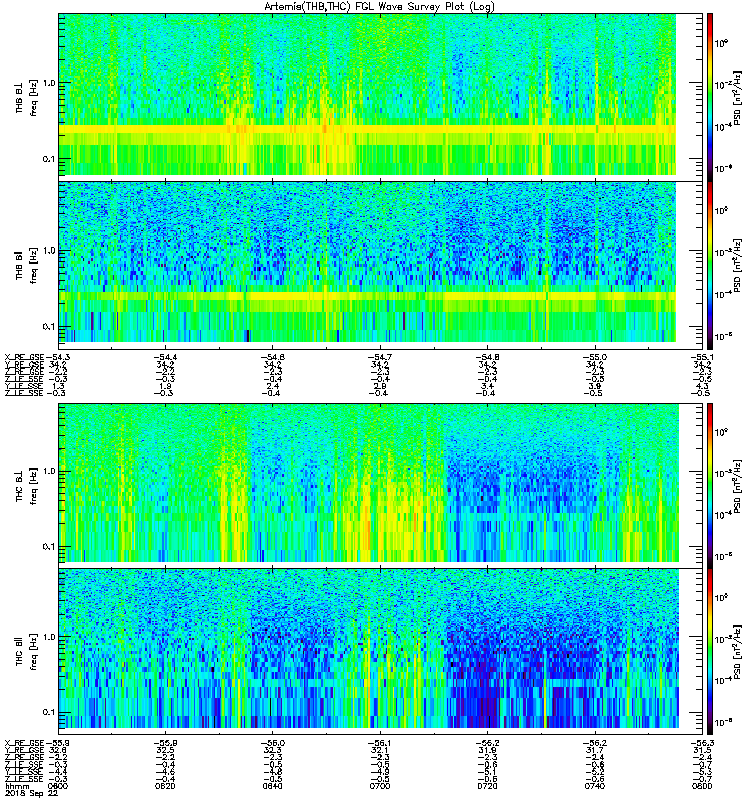Click the 0.1 frequency tick on THB B∥ panel

[x=48, y=327]
